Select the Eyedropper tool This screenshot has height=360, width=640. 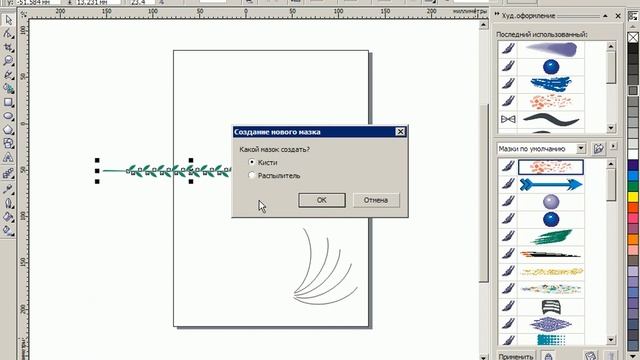8,189
